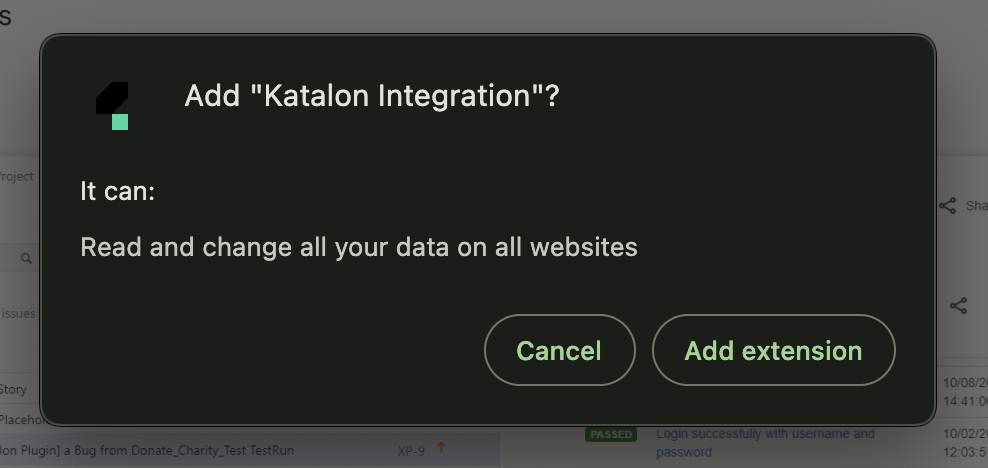Click the issues label at left
The image size is (988, 468).
pyautogui.click(x=18, y=313)
